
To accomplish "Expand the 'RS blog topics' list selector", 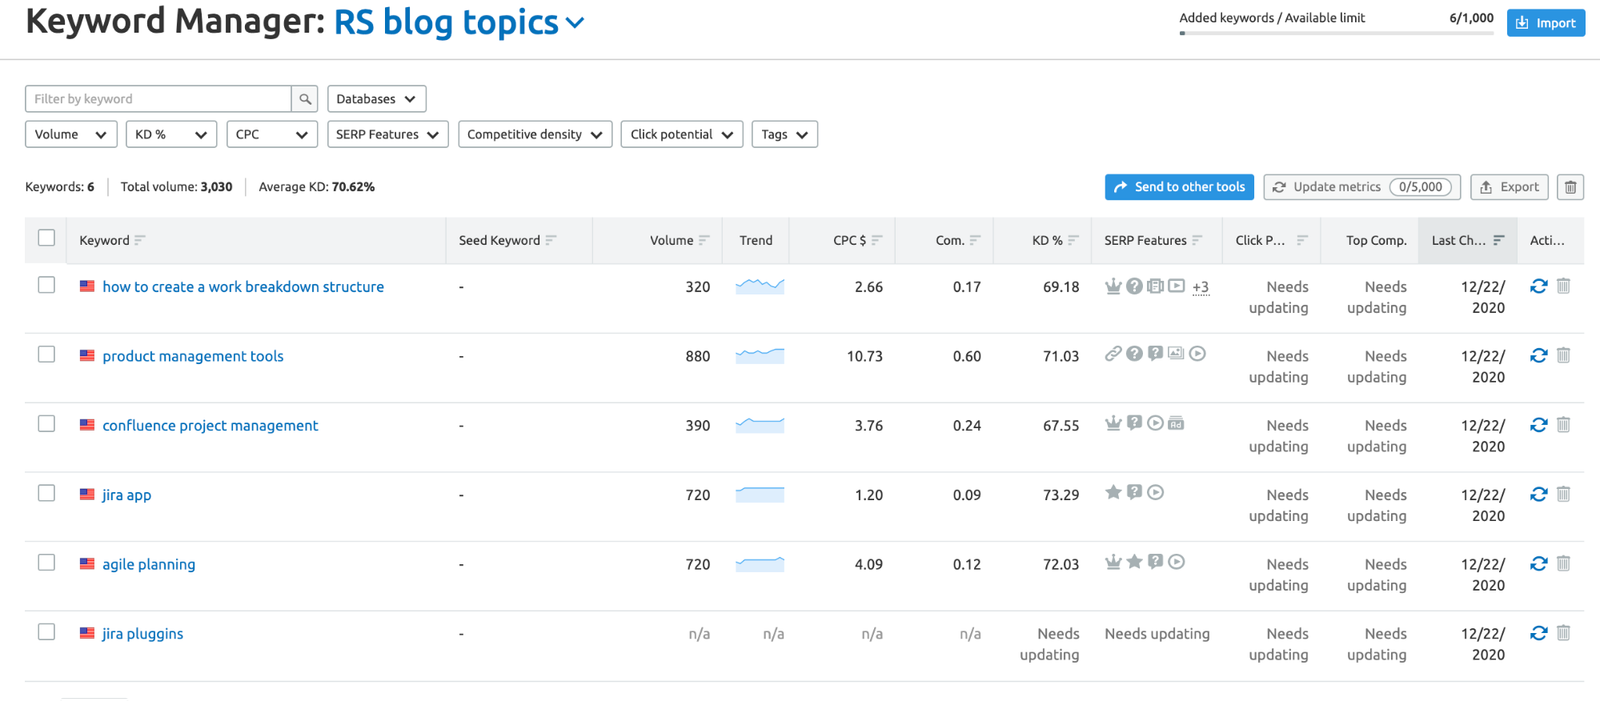I will [459, 22].
